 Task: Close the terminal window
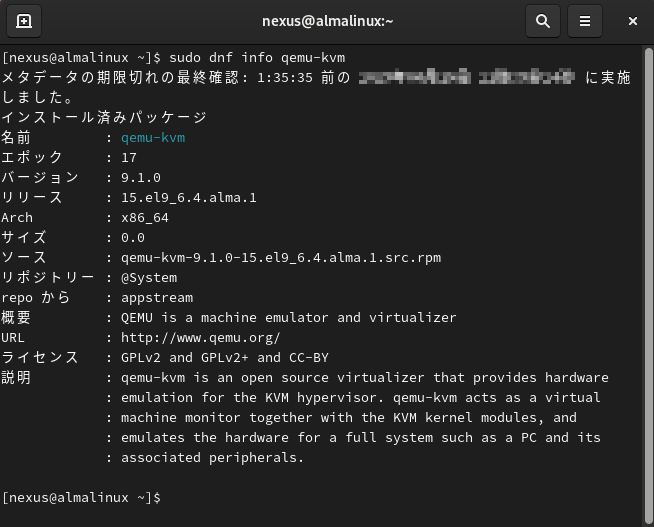click(x=633, y=20)
